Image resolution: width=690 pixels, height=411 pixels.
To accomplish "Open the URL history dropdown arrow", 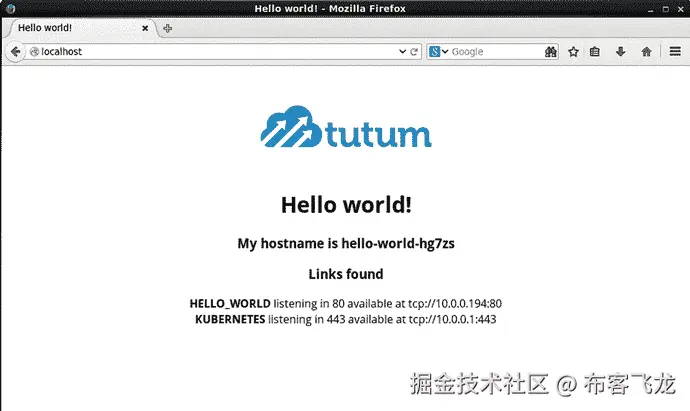I will point(402,51).
